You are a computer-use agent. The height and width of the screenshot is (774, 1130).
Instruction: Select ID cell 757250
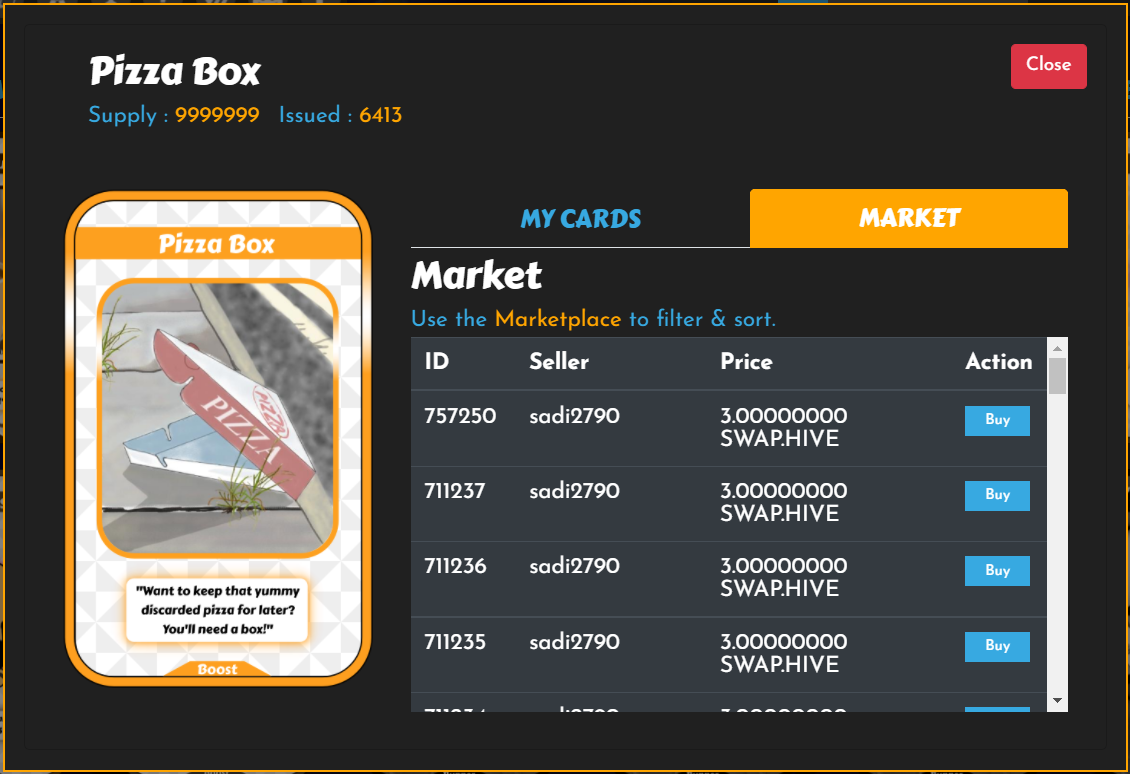pyautogui.click(x=460, y=416)
